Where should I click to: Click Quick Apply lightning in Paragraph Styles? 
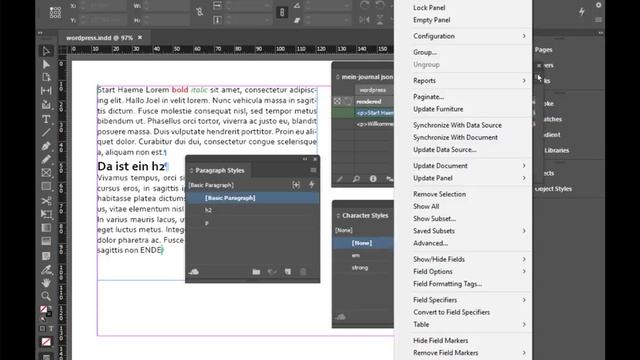[311, 184]
